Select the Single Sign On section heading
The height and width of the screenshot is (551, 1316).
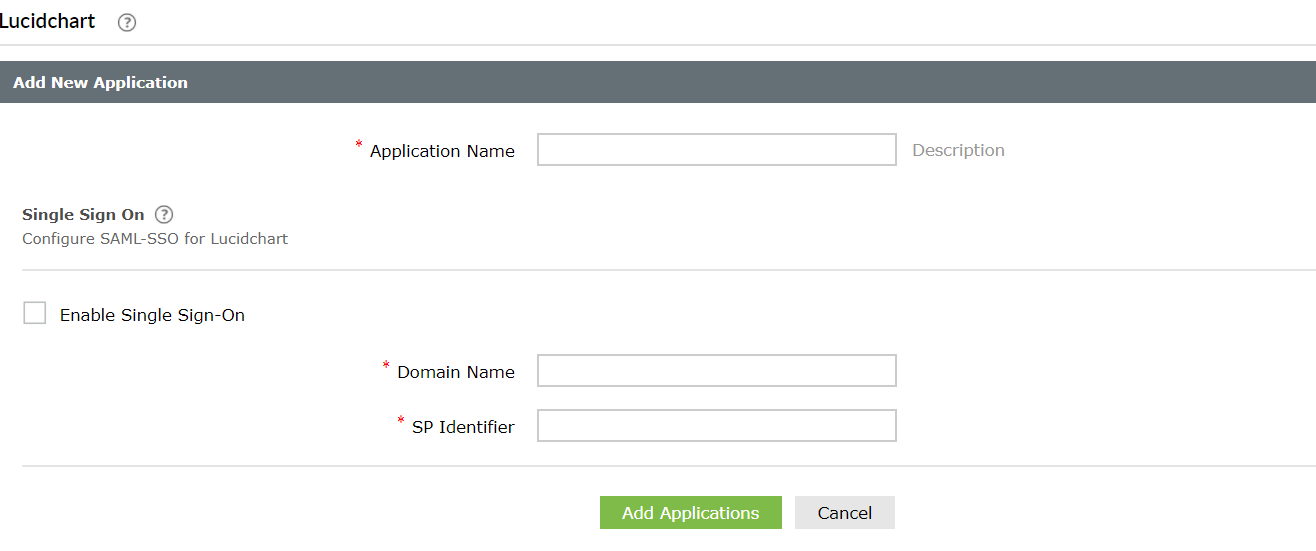83,214
